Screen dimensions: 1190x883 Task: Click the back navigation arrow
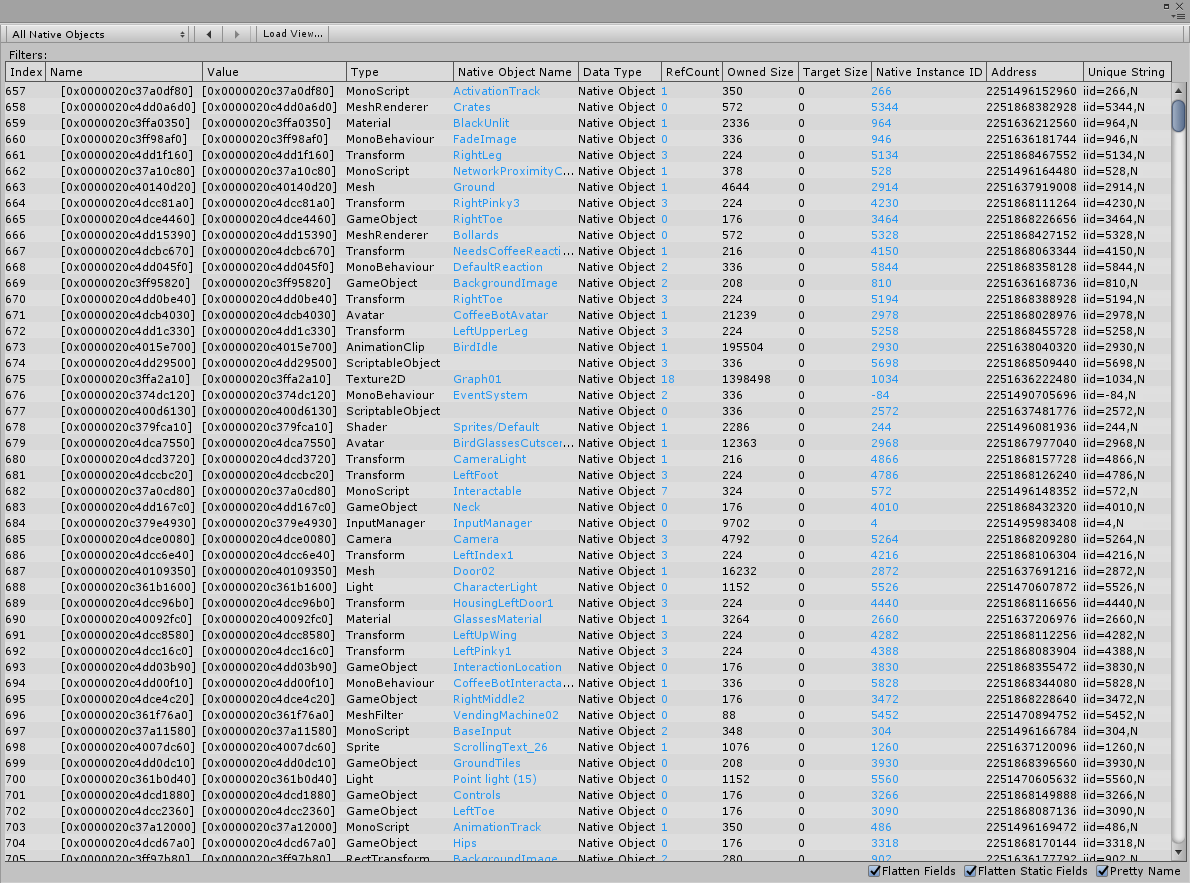(x=208, y=33)
